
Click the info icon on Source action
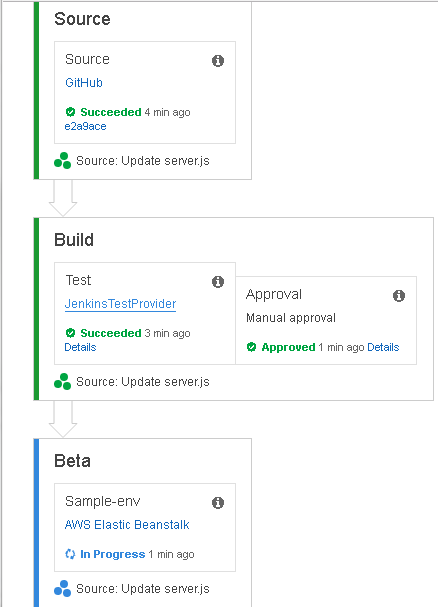pos(218,61)
